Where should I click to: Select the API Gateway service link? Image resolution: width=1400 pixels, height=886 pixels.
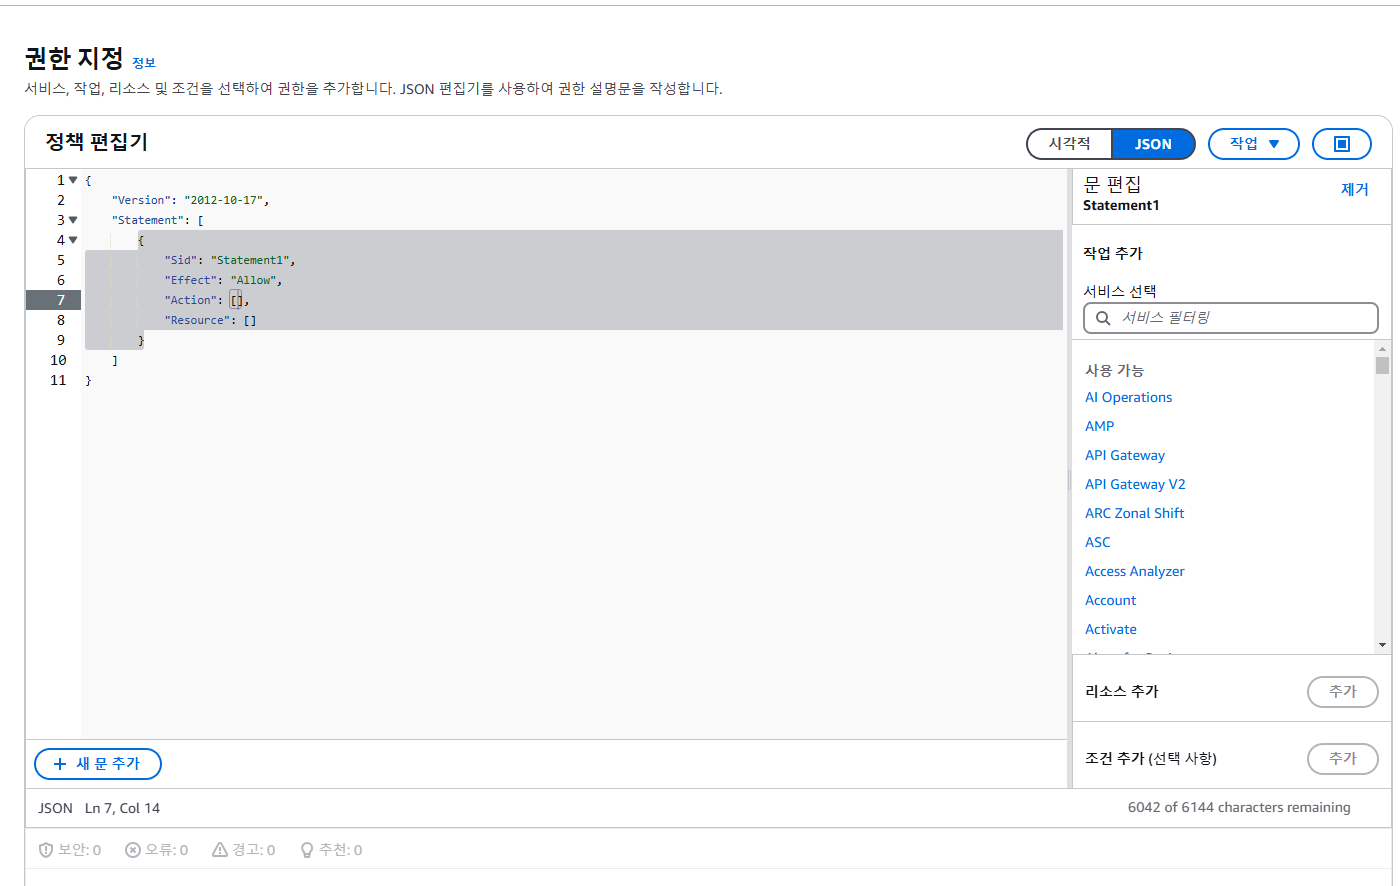[1125, 455]
